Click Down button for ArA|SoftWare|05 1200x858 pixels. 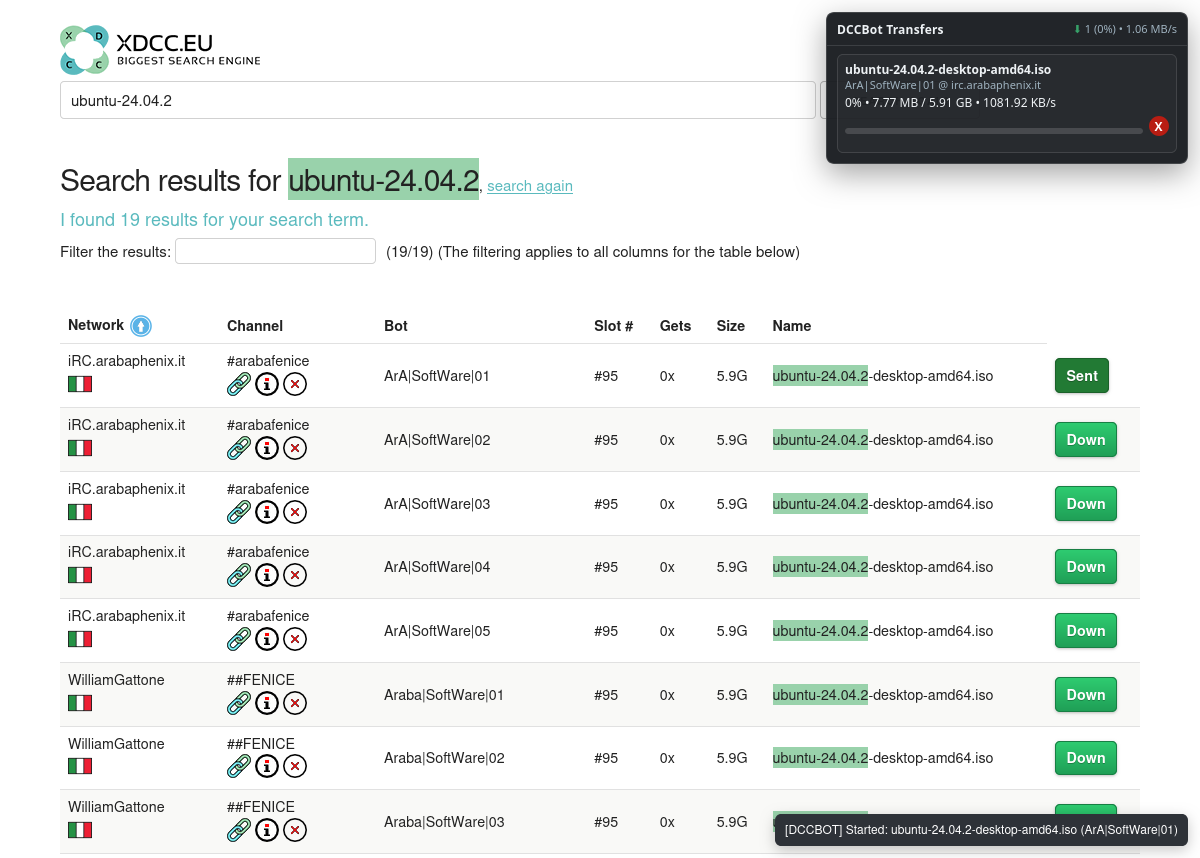tap(1086, 631)
